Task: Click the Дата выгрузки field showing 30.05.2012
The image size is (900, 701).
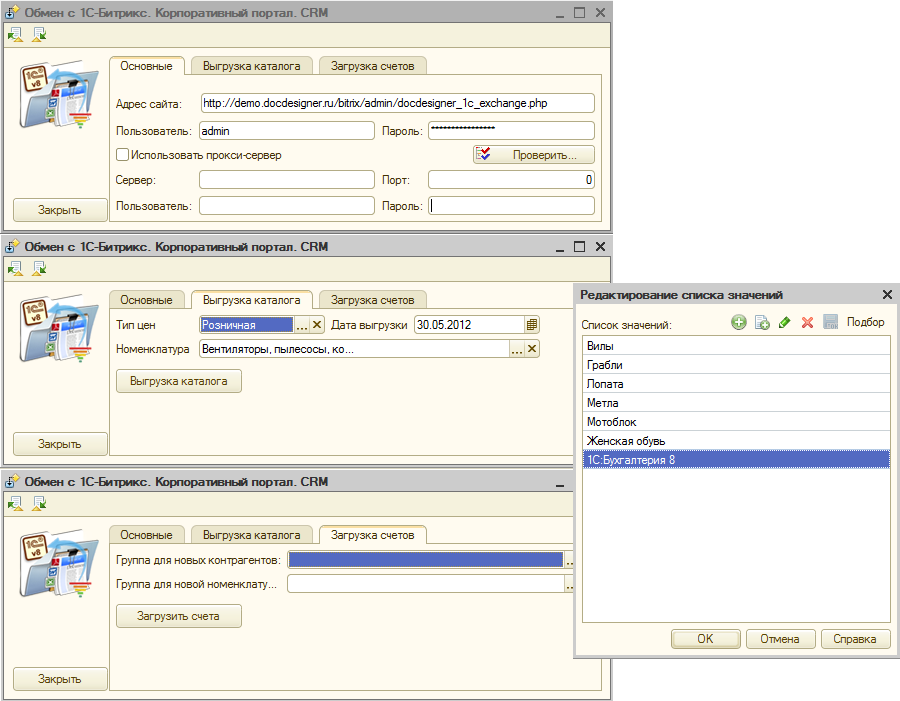Action: (470, 325)
